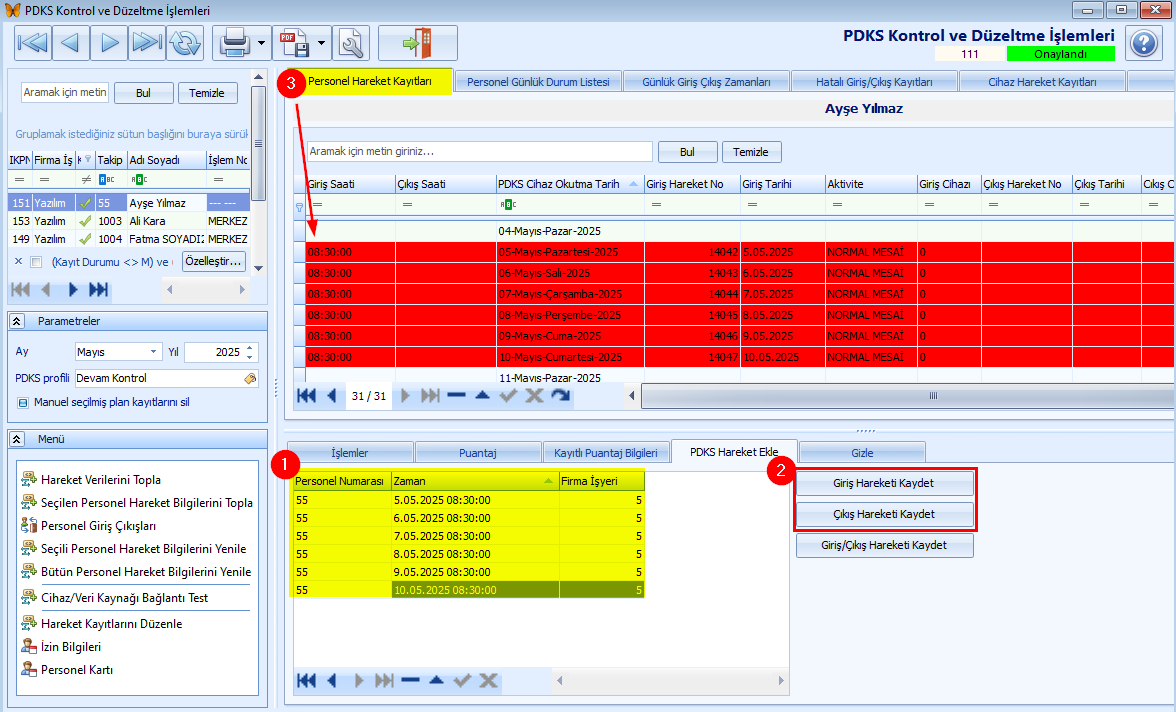The height and width of the screenshot is (712, 1176).
Task: Open help with the question mark icon
Action: pos(1144,43)
